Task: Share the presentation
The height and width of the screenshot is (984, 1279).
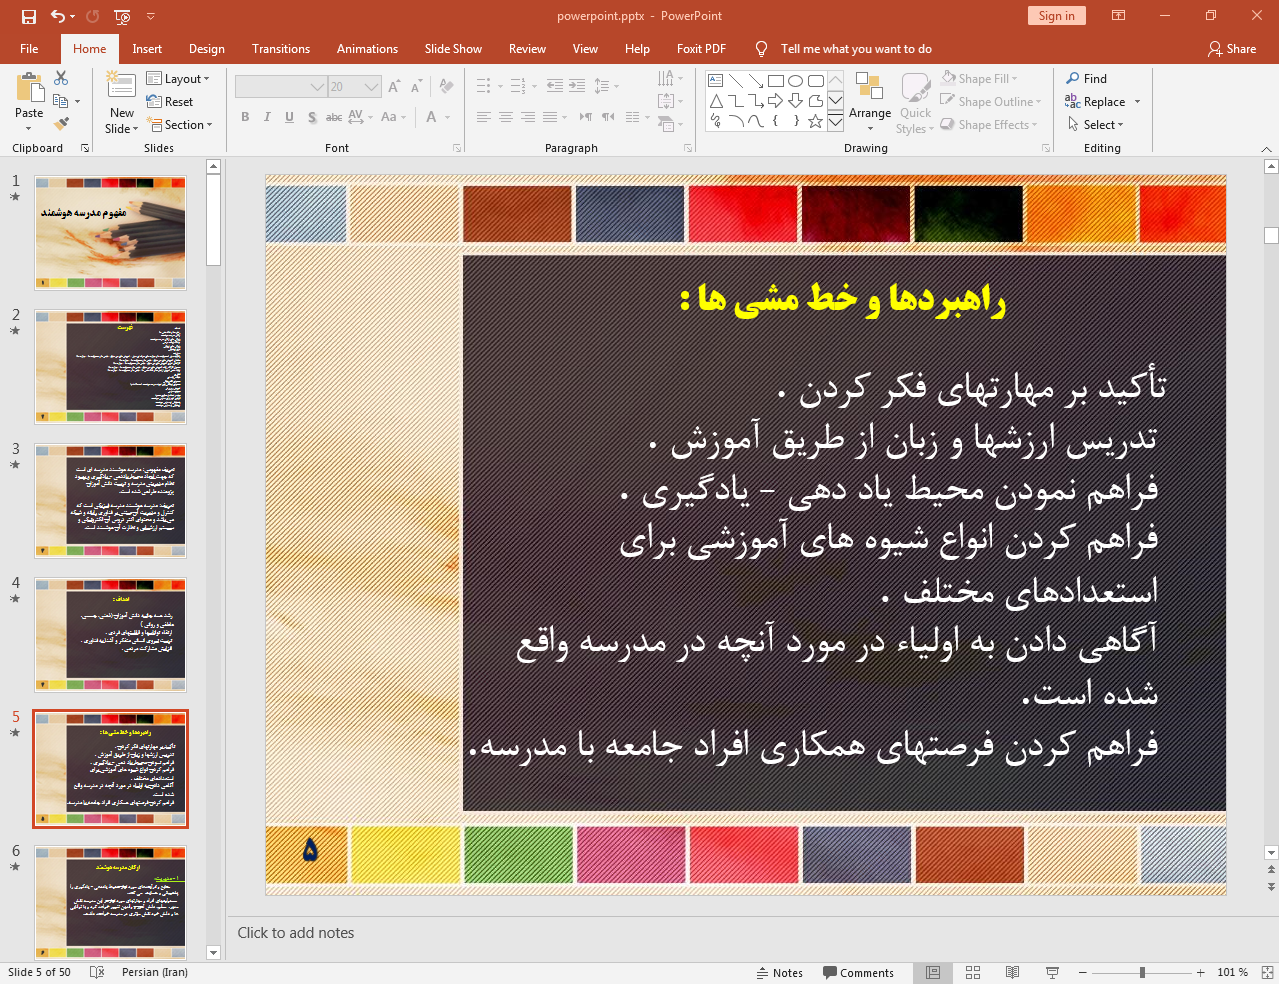Action: point(1232,49)
